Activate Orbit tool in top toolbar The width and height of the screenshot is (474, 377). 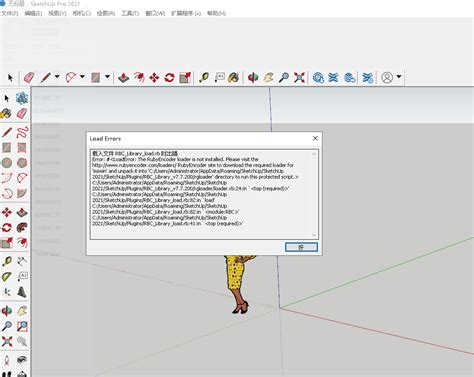pos(253,78)
